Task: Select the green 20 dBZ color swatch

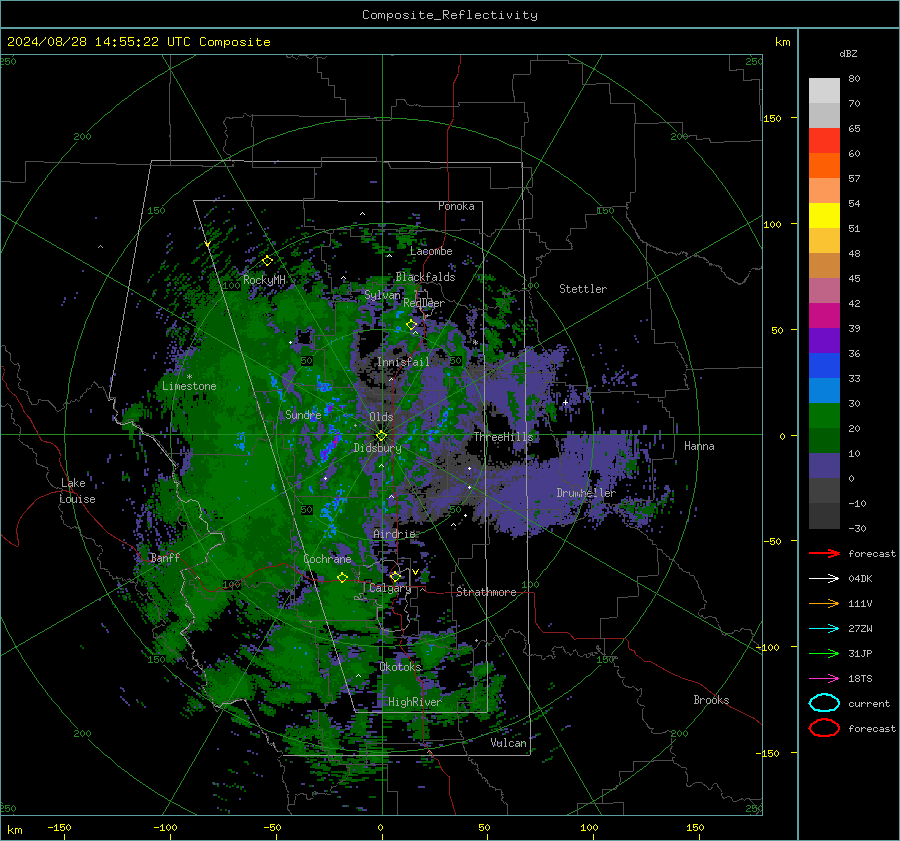Action: pyautogui.click(x=824, y=416)
